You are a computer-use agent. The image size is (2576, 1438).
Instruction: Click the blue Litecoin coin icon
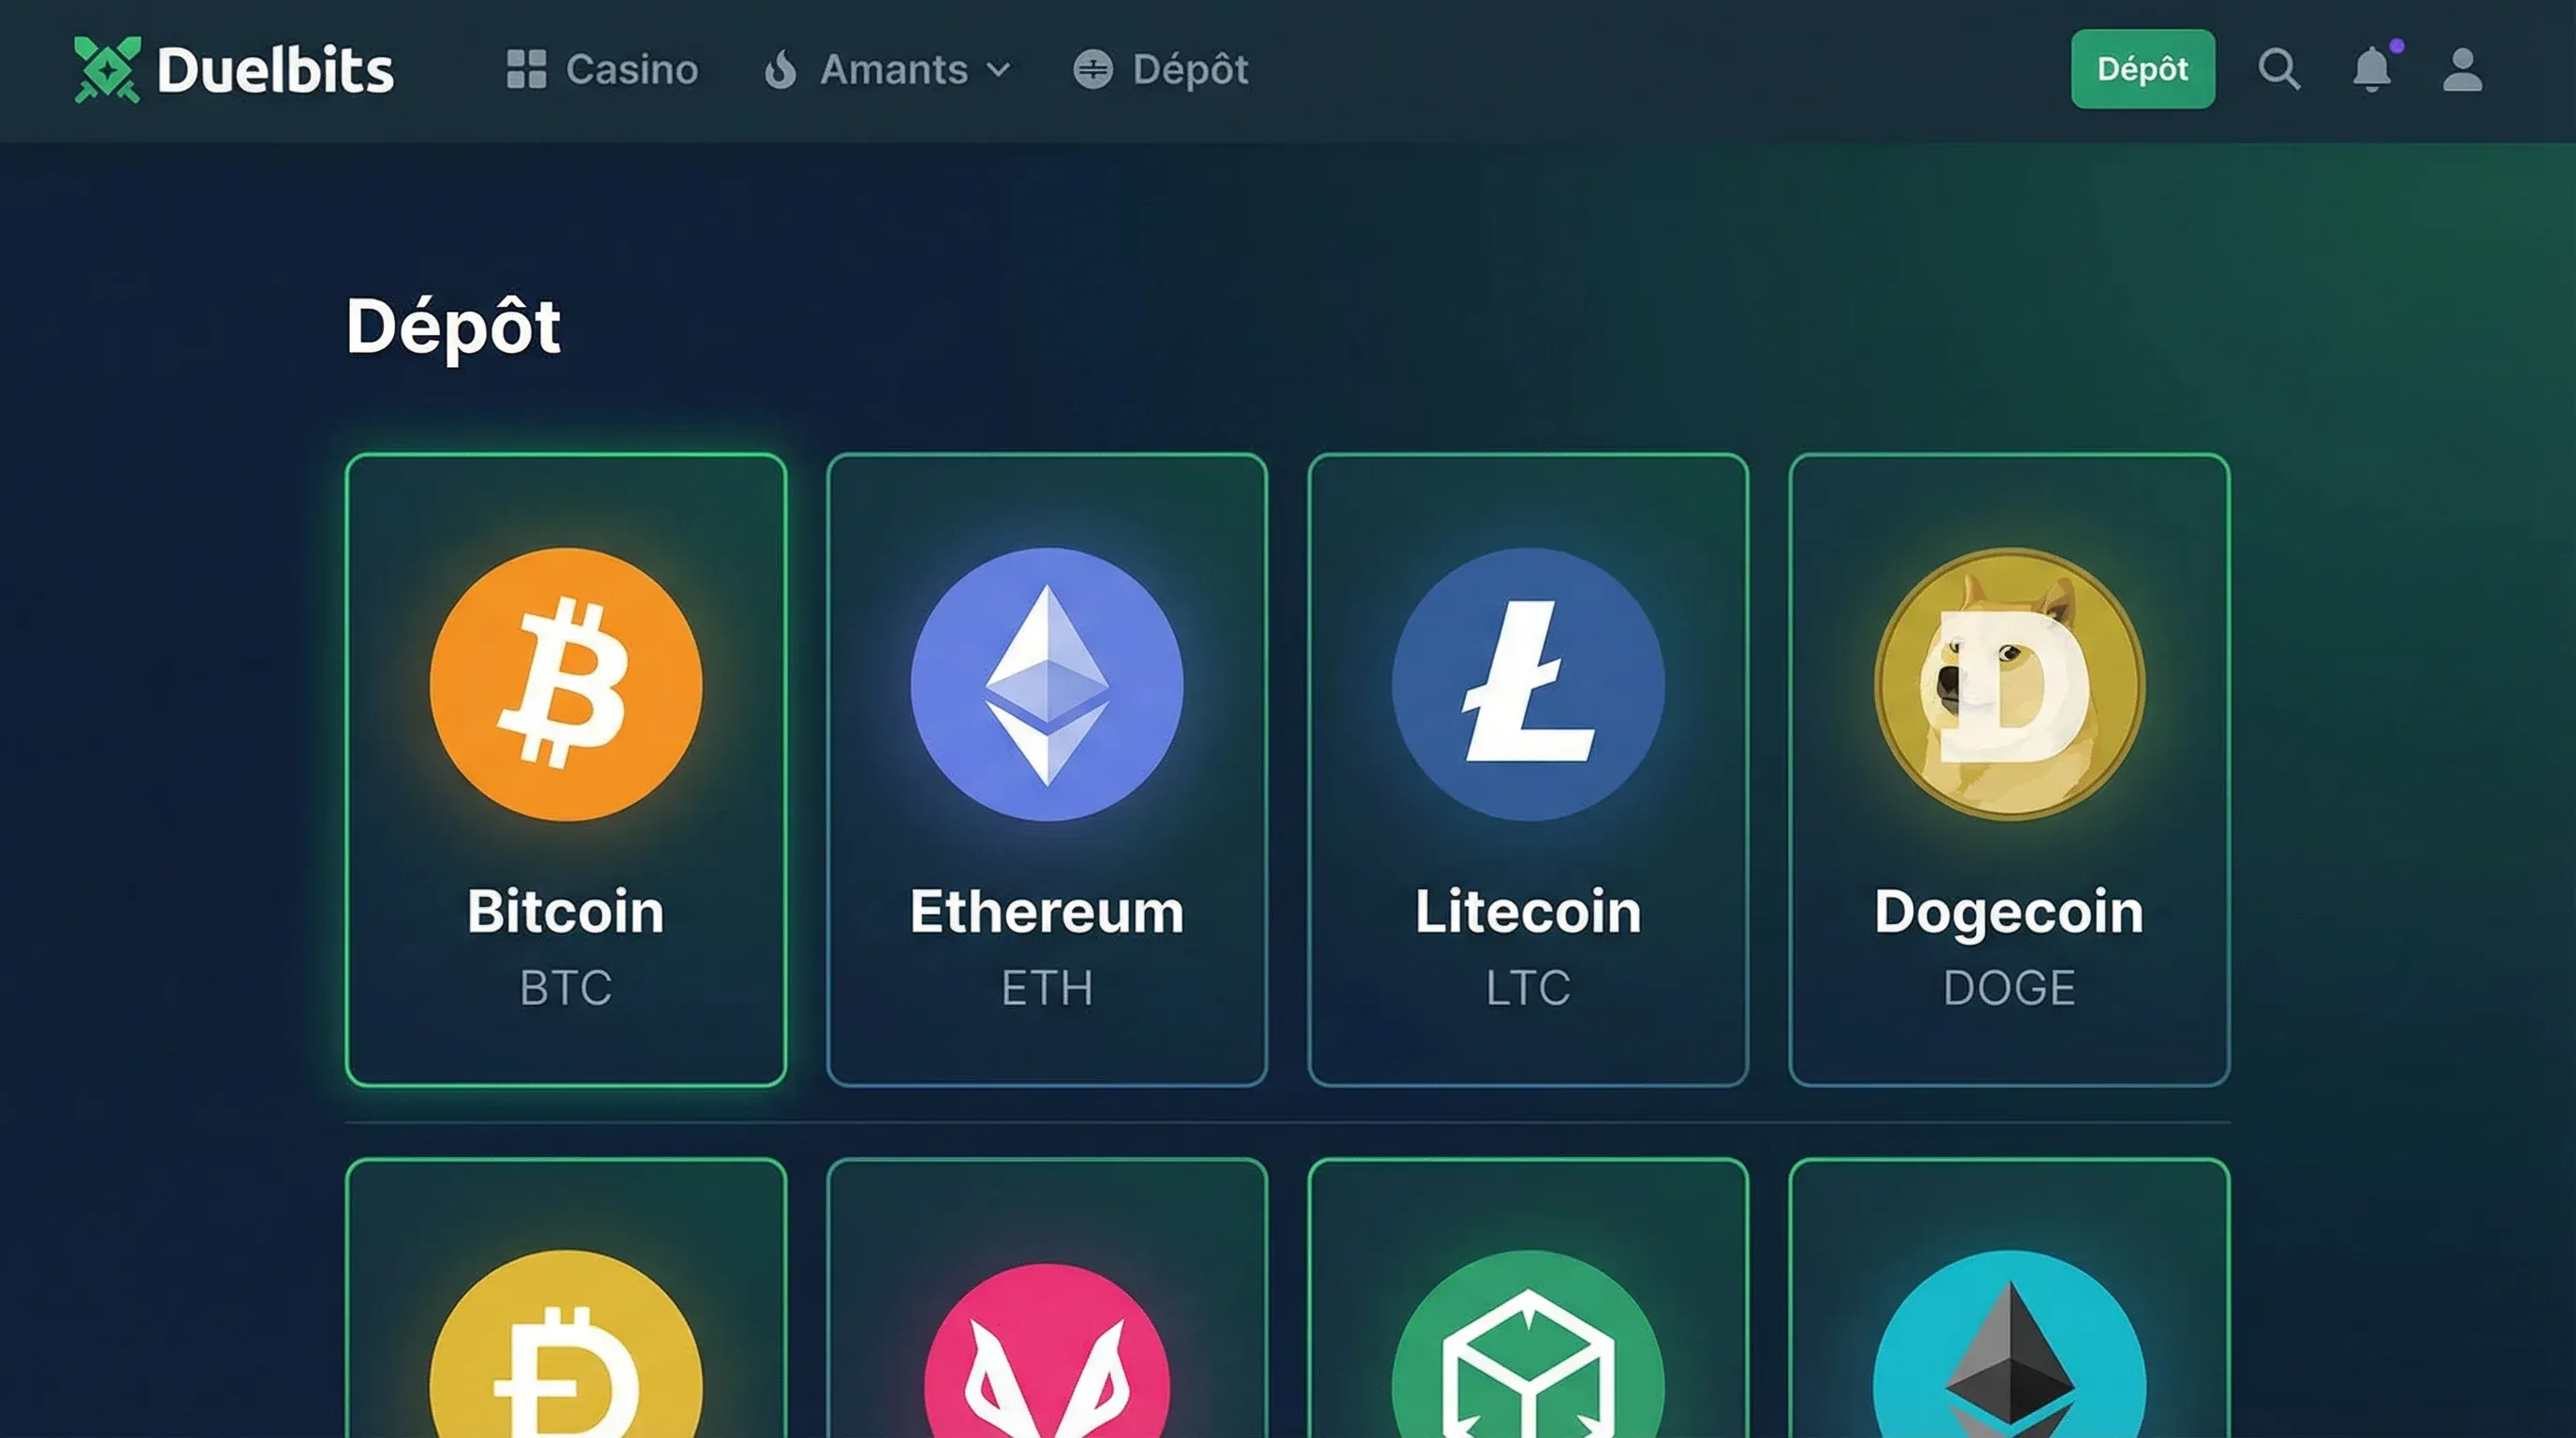[1528, 684]
